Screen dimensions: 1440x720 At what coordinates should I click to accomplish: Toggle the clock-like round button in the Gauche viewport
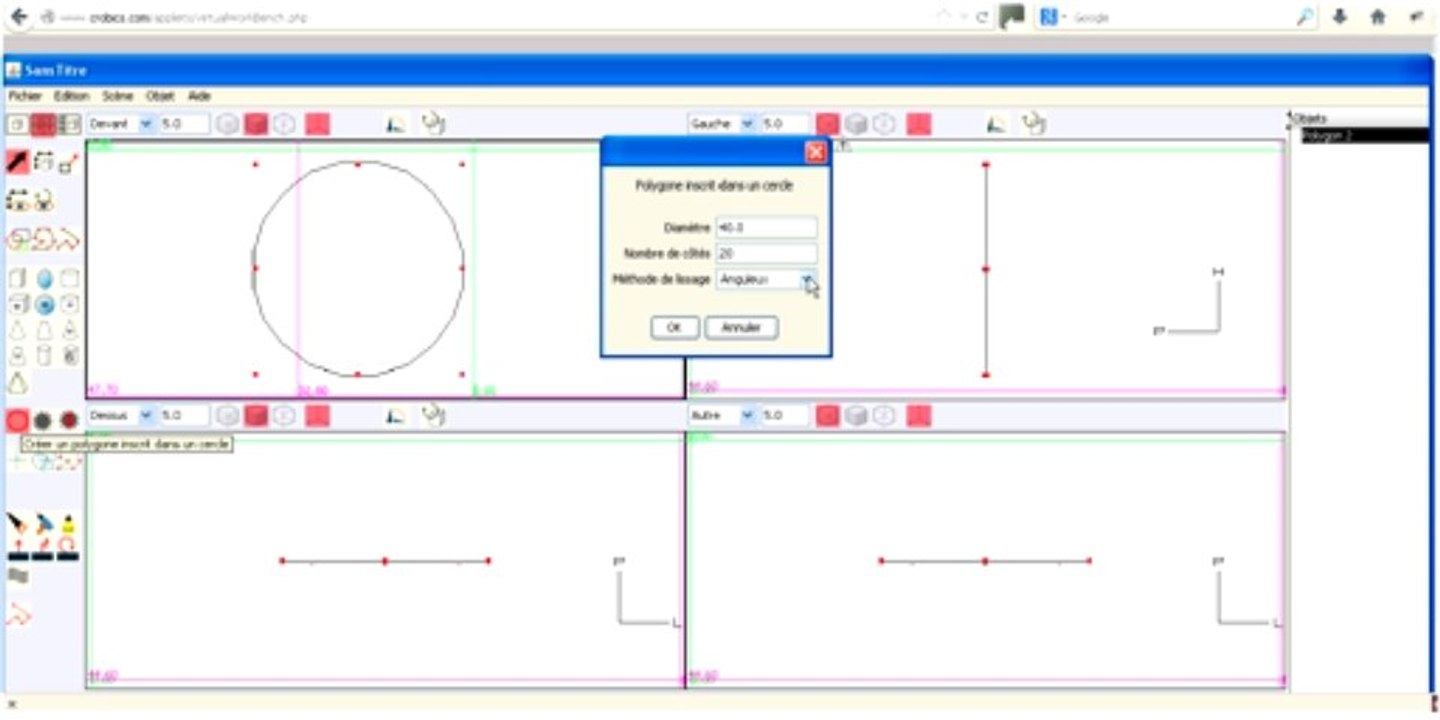point(884,124)
